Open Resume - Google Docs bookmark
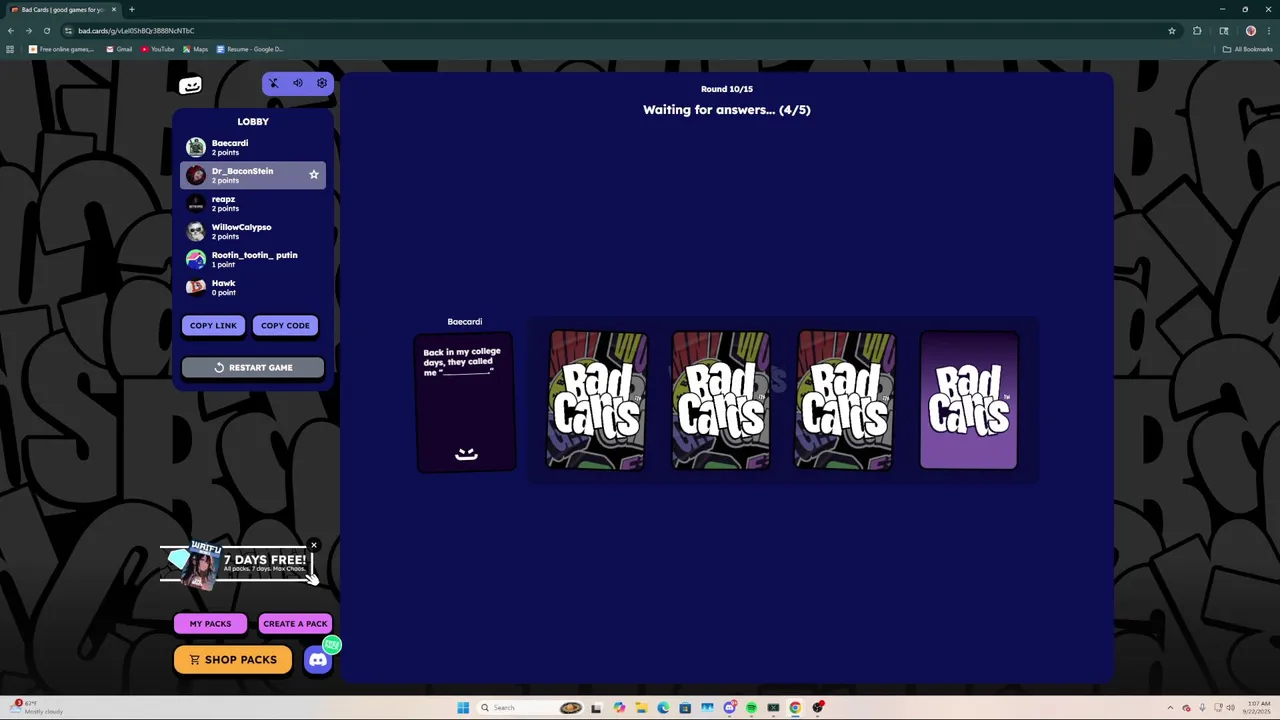Screen dimensions: 1280x720 pyautogui.click(x=250, y=49)
